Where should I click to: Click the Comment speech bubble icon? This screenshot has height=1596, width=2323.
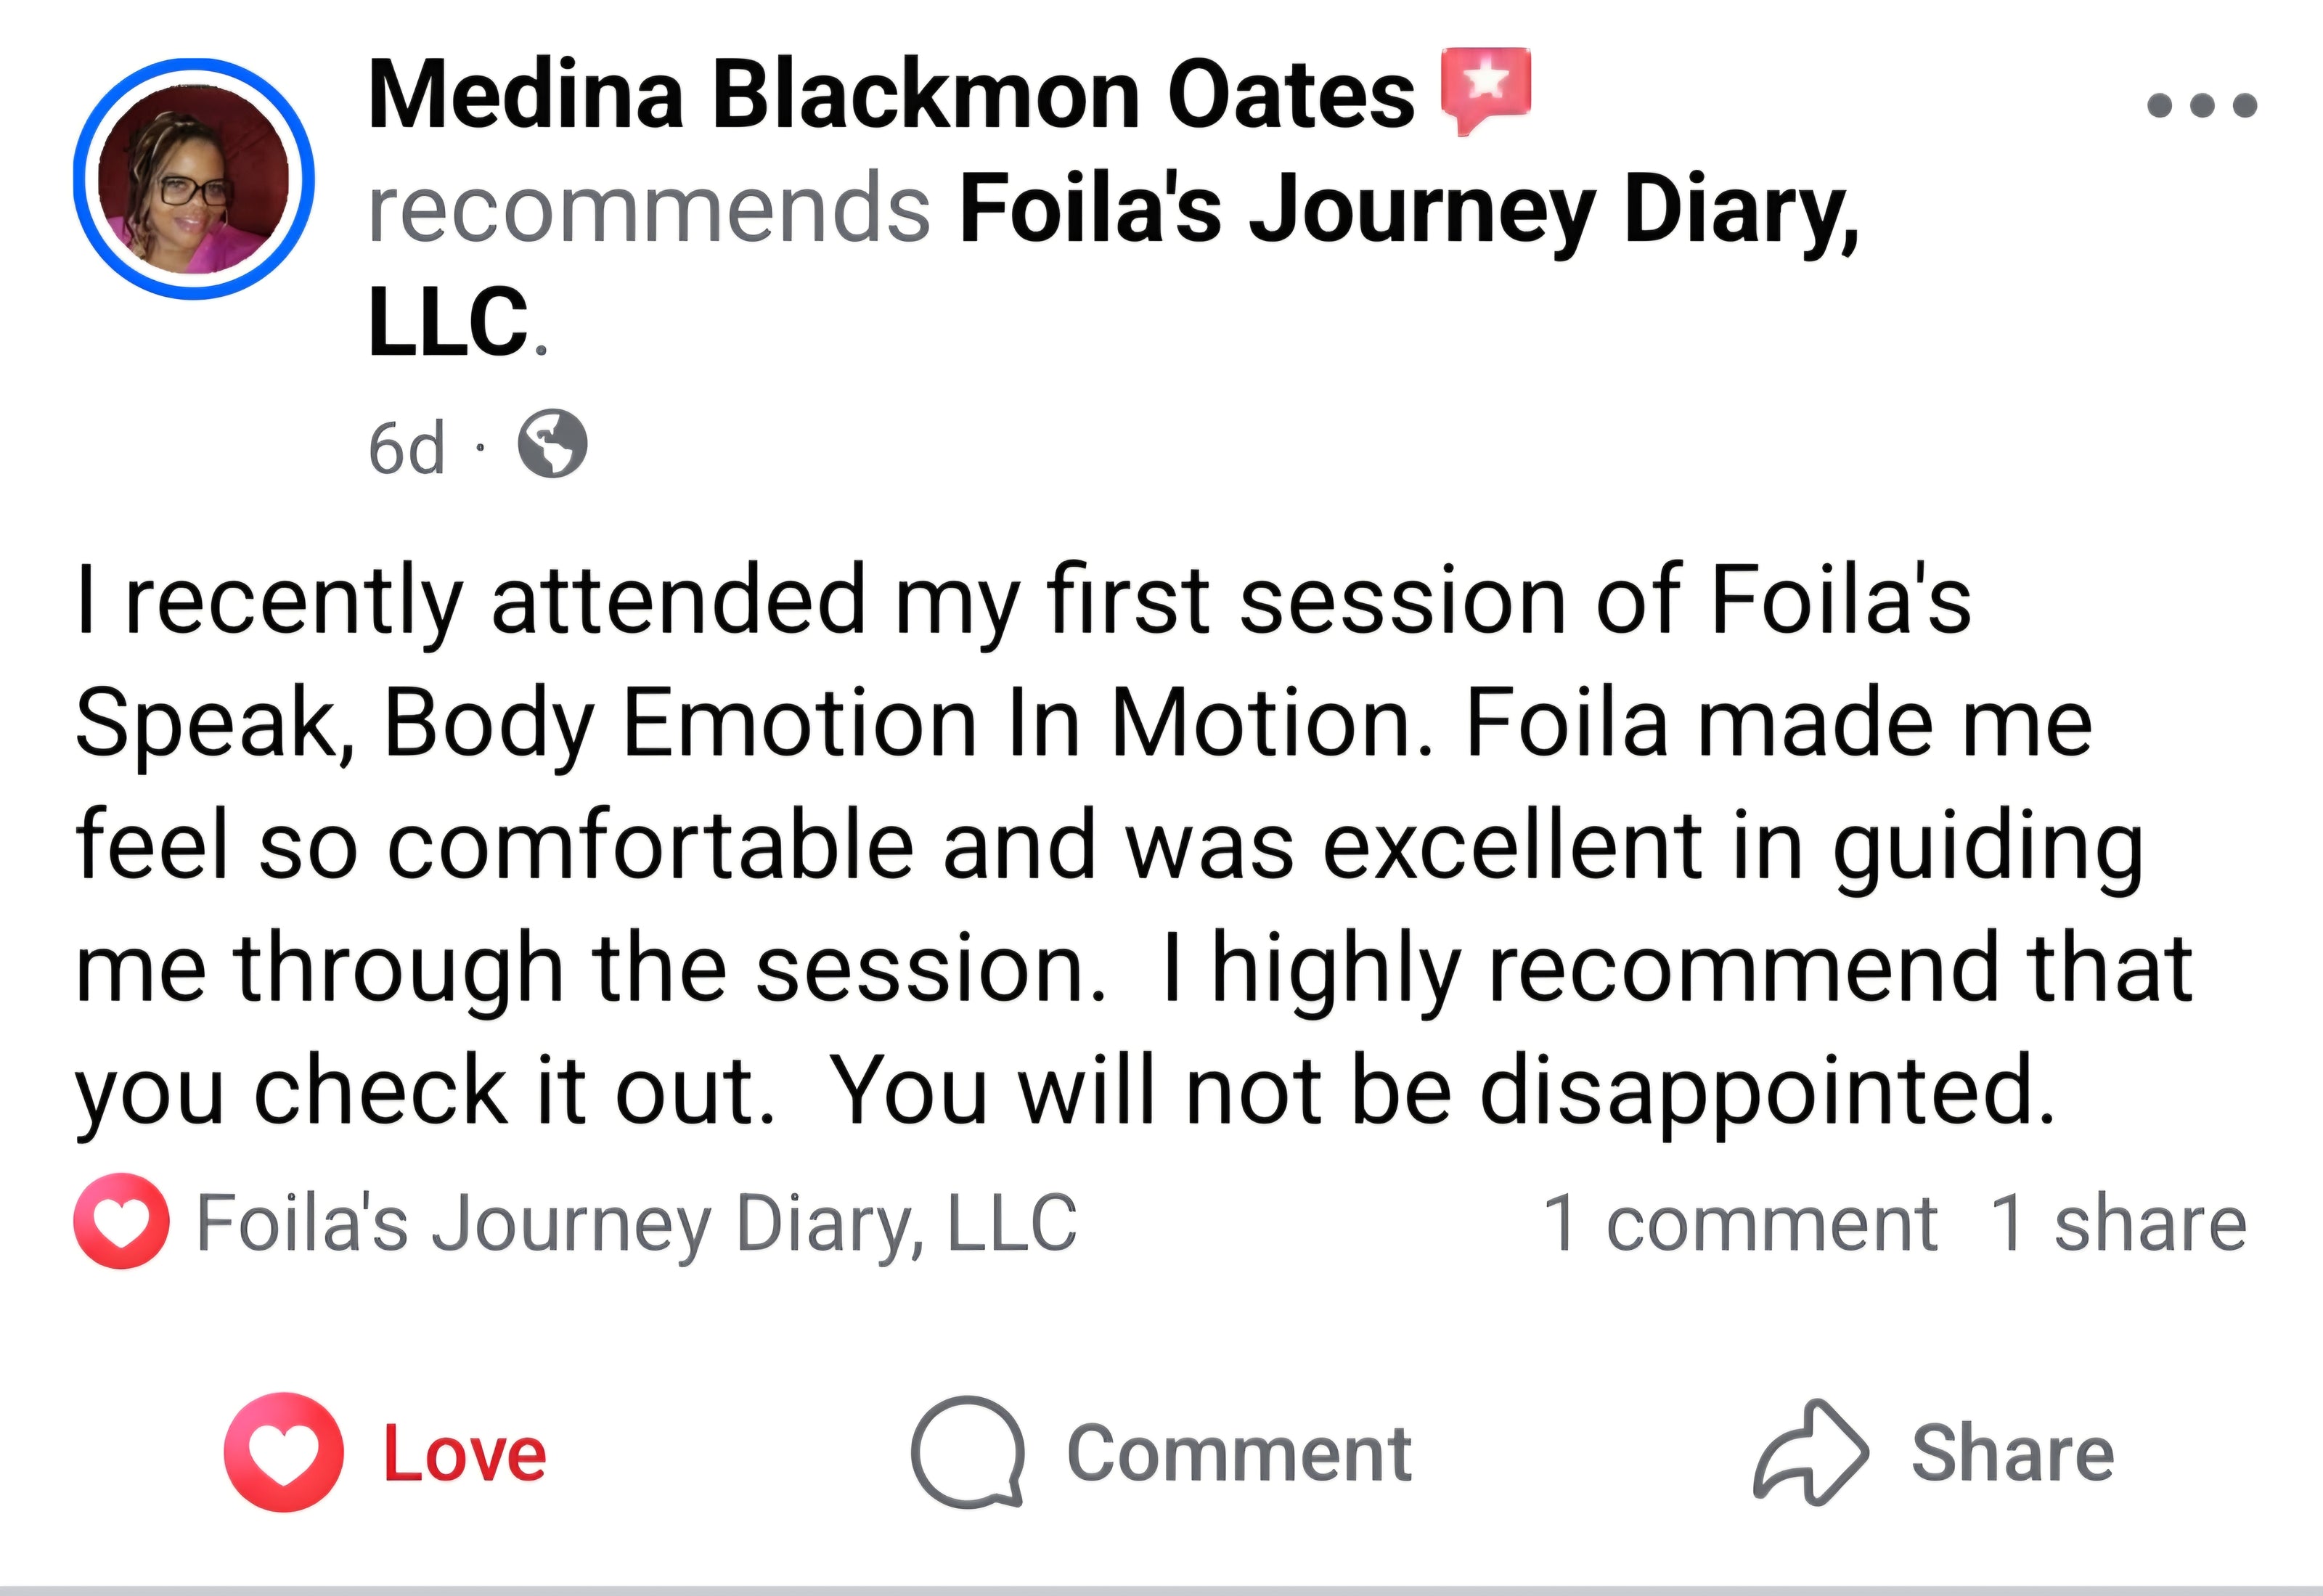tap(967, 1452)
